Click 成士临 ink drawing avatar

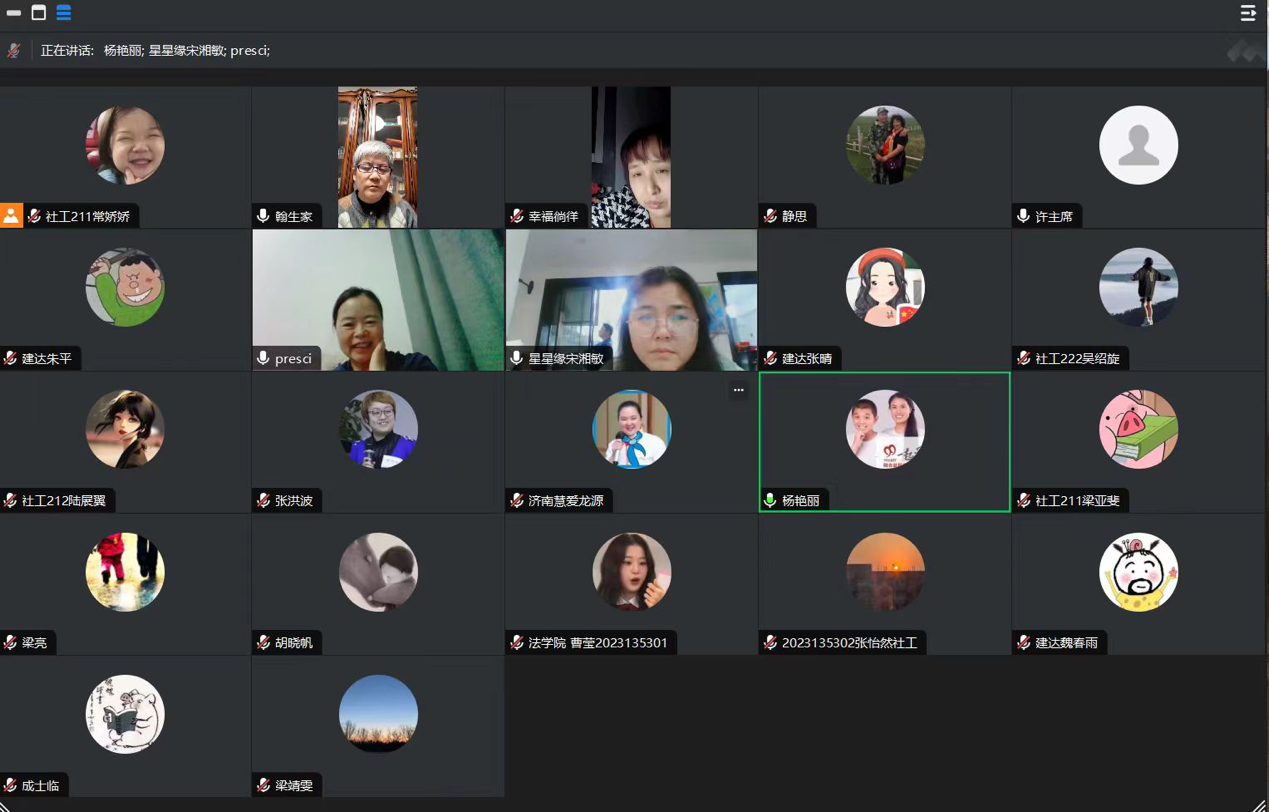(x=125, y=714)
